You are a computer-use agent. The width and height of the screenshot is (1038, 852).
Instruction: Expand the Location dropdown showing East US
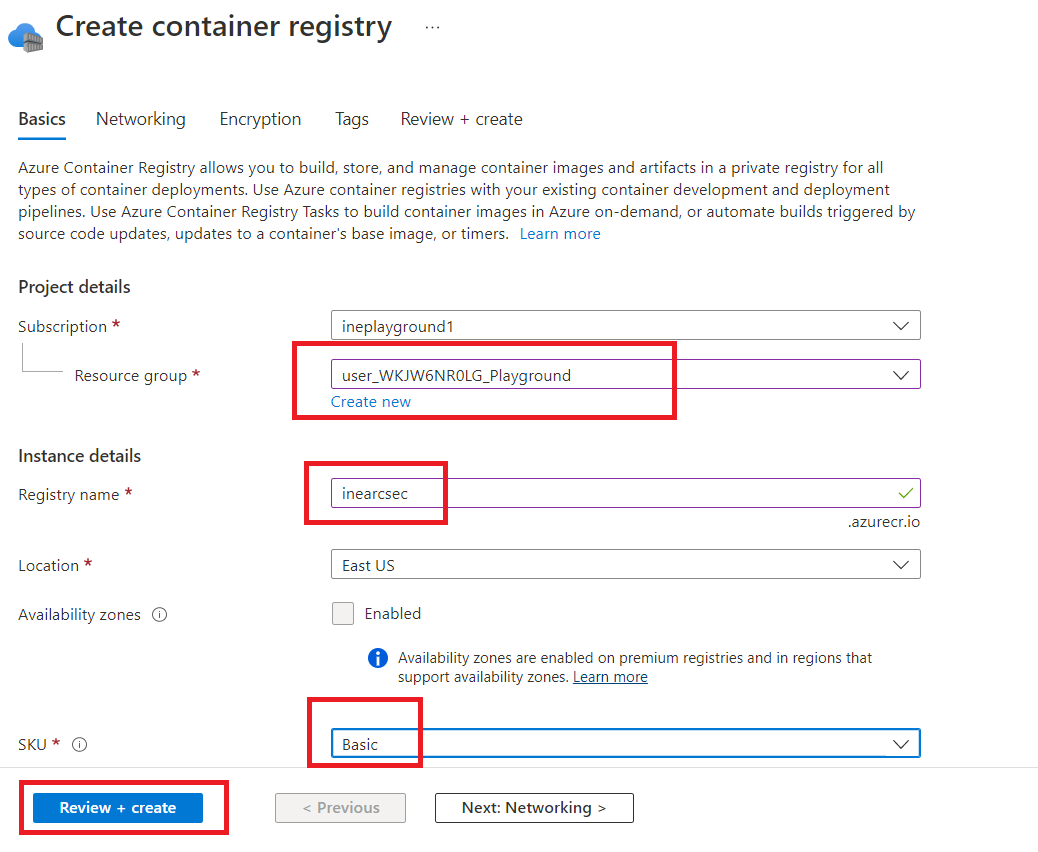coord(625,565)
